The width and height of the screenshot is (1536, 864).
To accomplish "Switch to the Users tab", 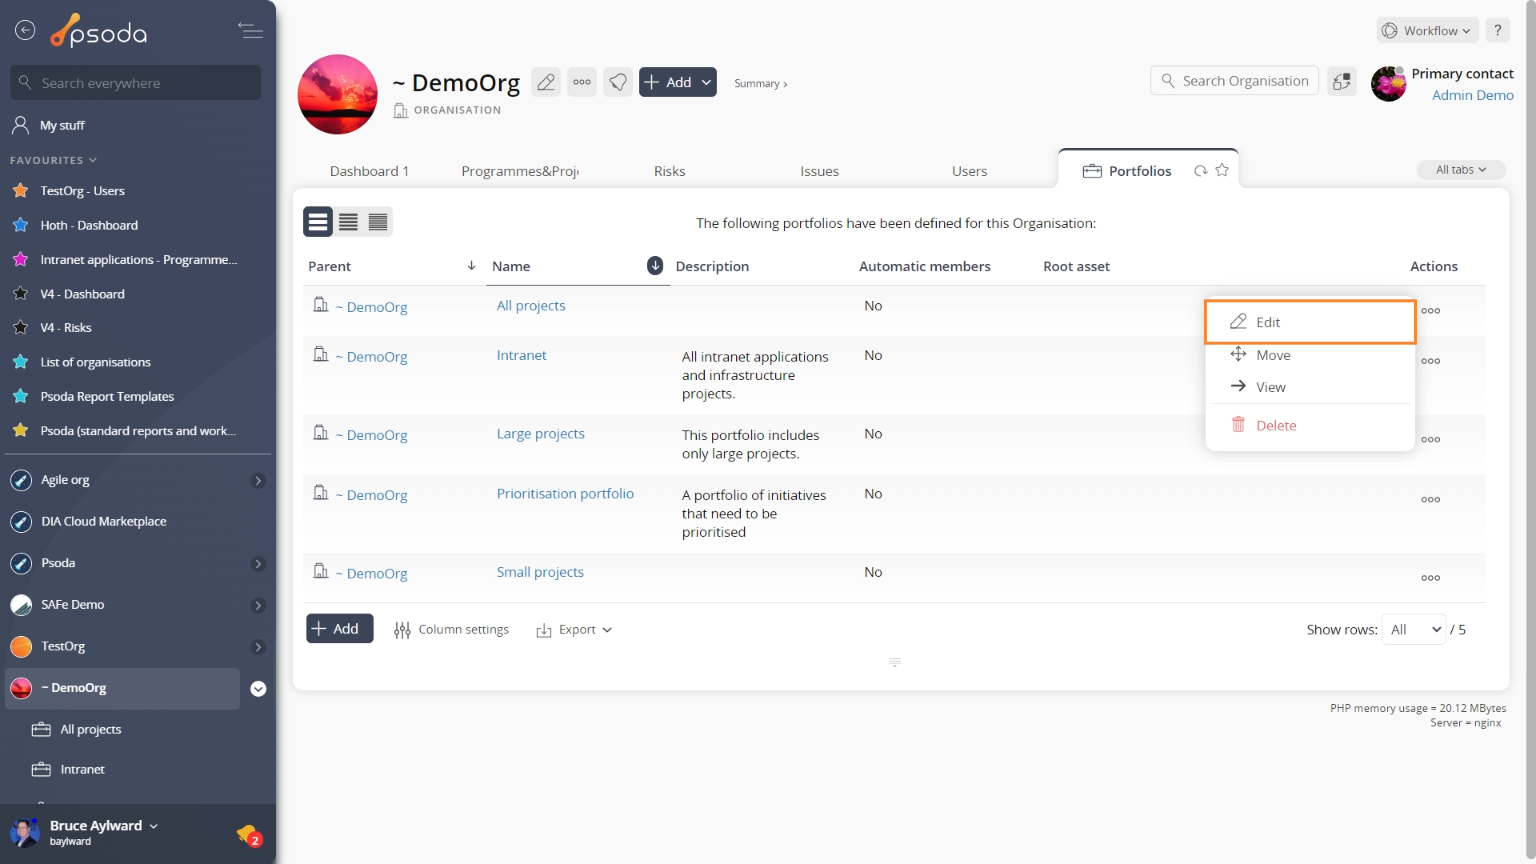I will pyautogui.click(x=969, y=171).
